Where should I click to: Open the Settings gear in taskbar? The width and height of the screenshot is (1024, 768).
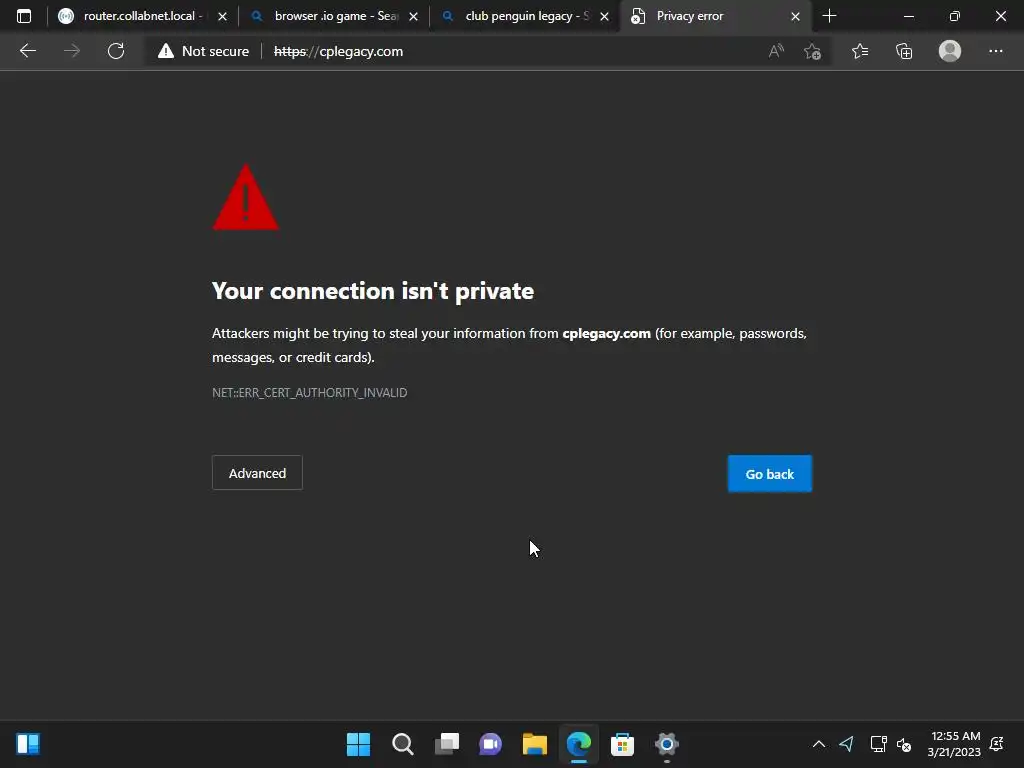pos(667,744)
